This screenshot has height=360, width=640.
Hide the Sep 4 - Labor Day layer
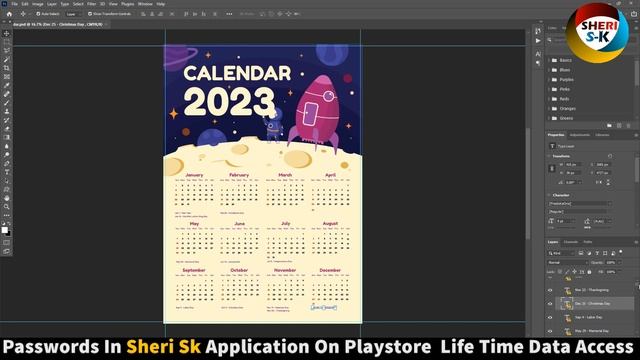[550, 318]
